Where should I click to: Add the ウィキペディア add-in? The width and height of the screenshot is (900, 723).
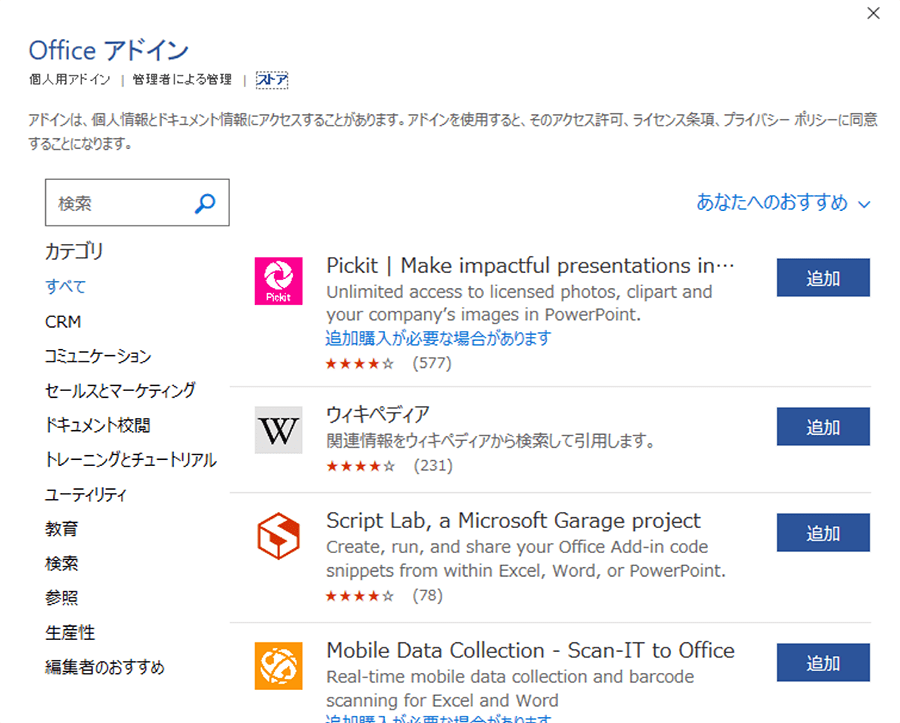[823, 427]
